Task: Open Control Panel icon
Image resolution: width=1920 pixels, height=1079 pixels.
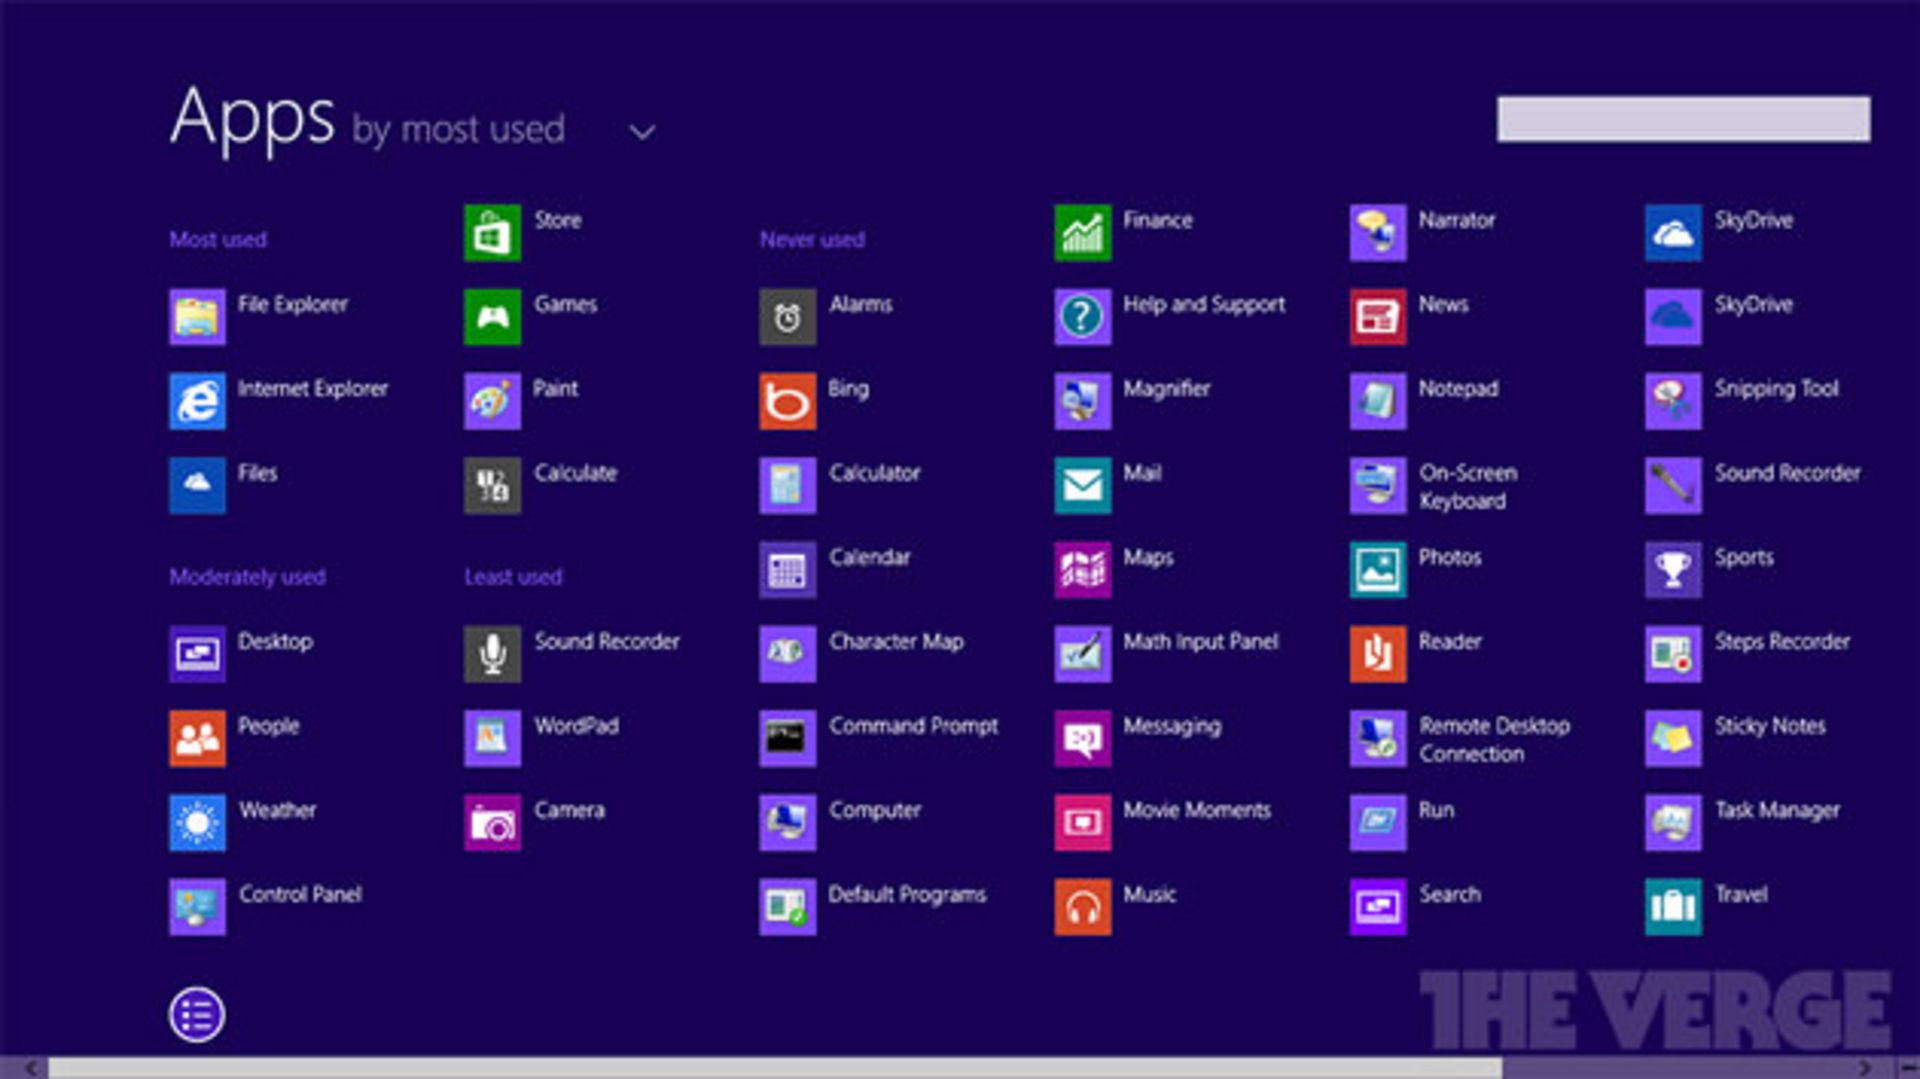Action: [x=197, y=907]
